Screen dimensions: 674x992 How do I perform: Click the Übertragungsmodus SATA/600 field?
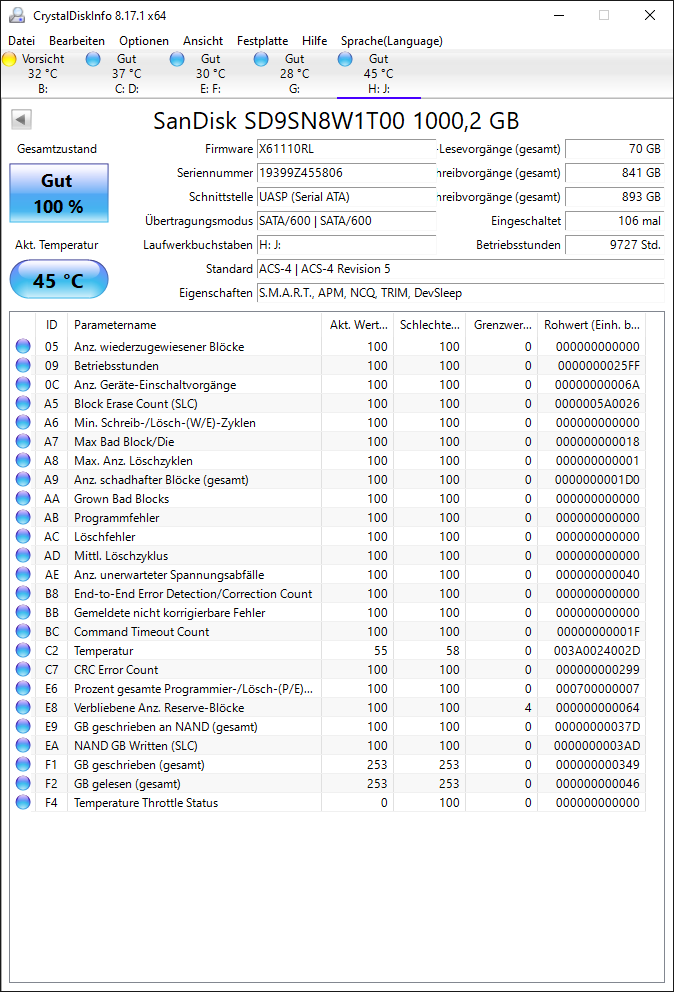click(x=346, y=221)
